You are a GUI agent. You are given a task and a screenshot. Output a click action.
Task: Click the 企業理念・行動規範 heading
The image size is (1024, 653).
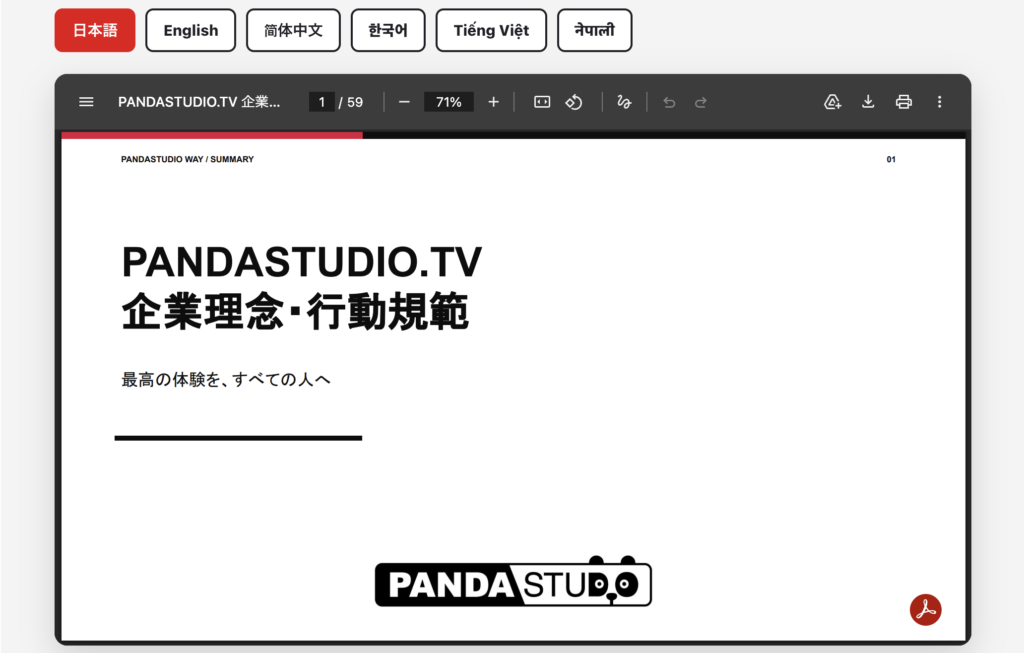click(x=295, y=311)
